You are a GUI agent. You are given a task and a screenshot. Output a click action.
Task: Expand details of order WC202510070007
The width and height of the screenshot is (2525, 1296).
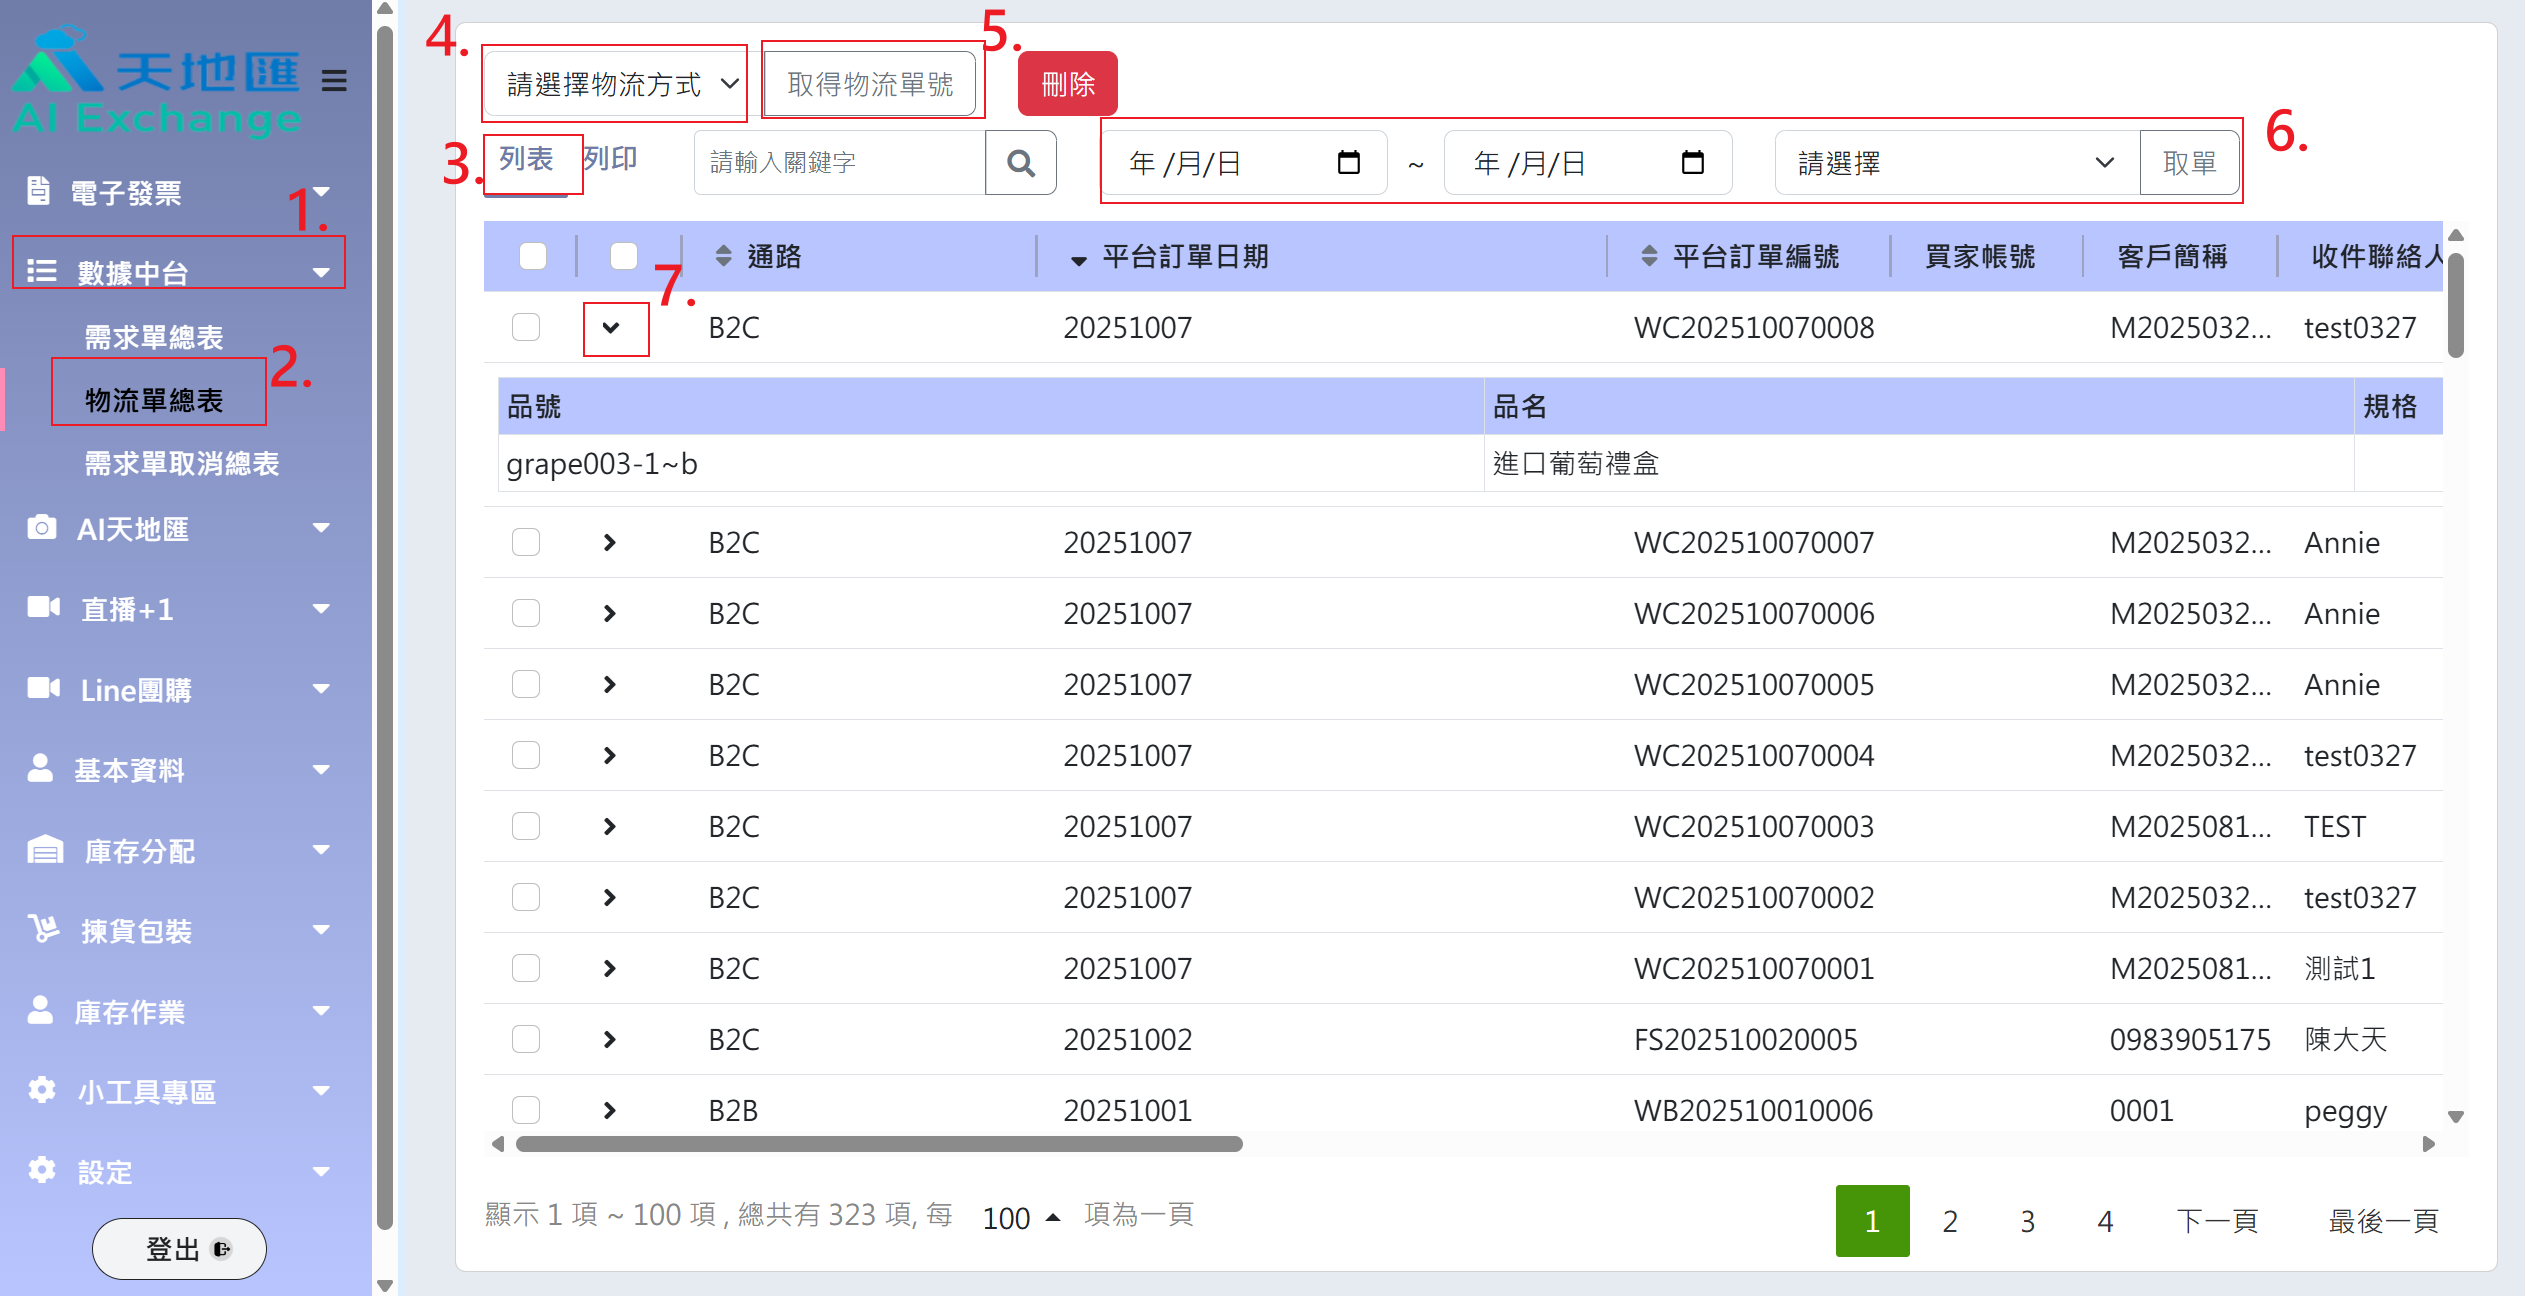(610, 542)
